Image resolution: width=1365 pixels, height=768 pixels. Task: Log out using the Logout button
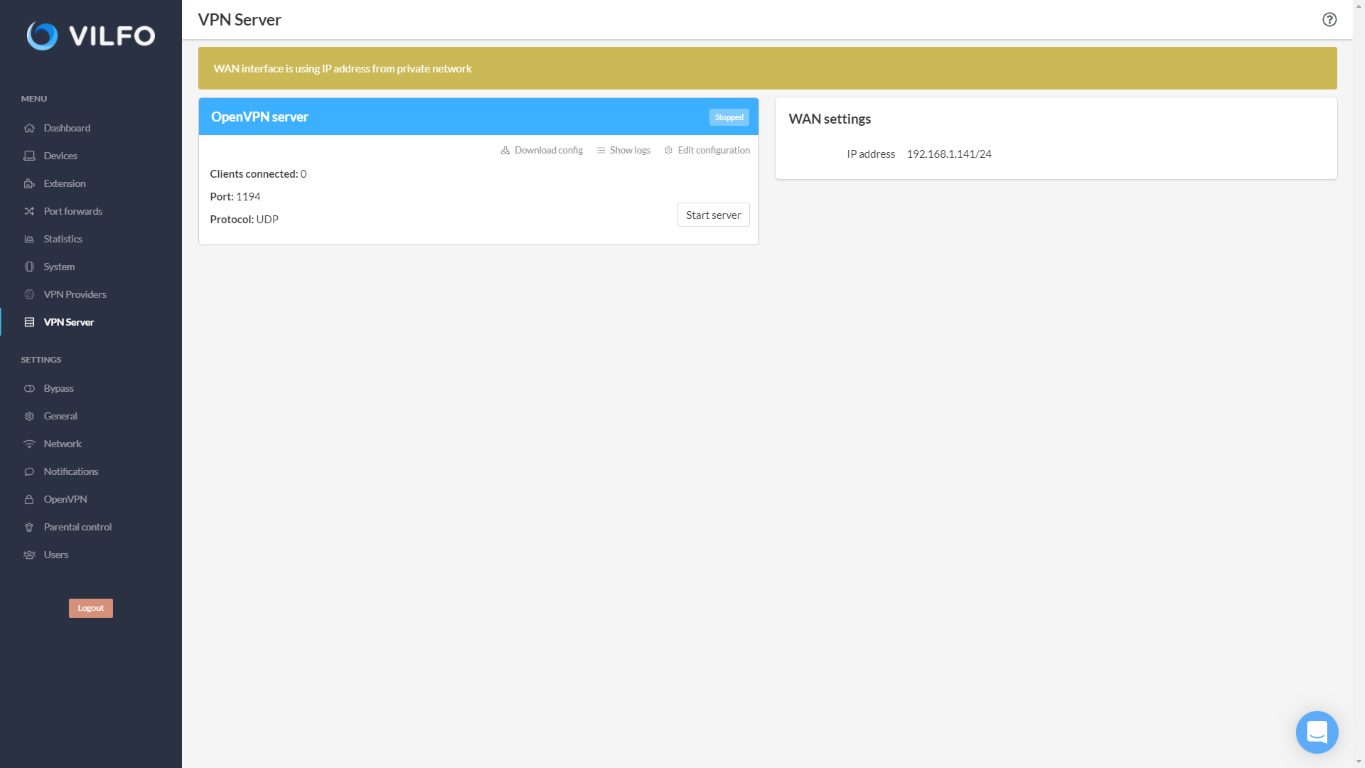pyautogui.click(x=91, y=608)
